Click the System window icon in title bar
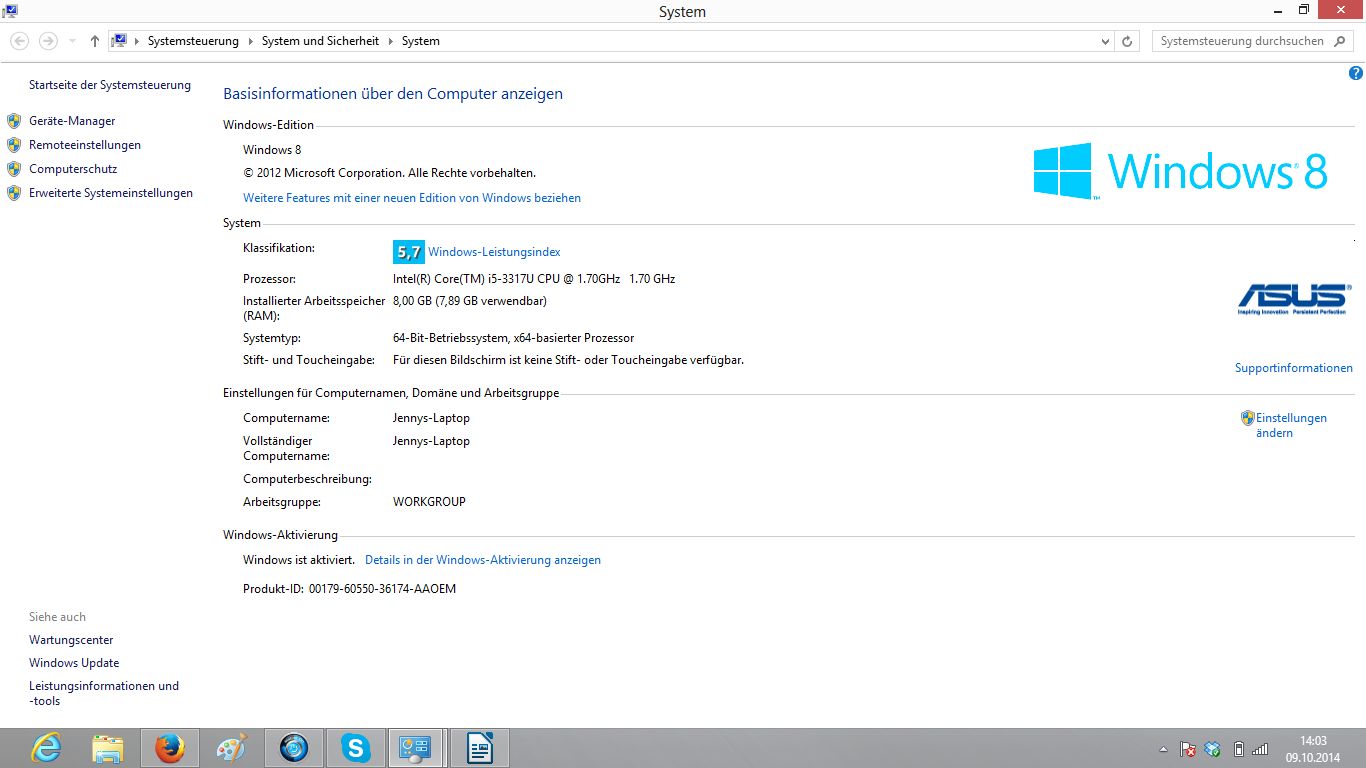The height and width of the screenshot is (768, 1366). [11, 11]
